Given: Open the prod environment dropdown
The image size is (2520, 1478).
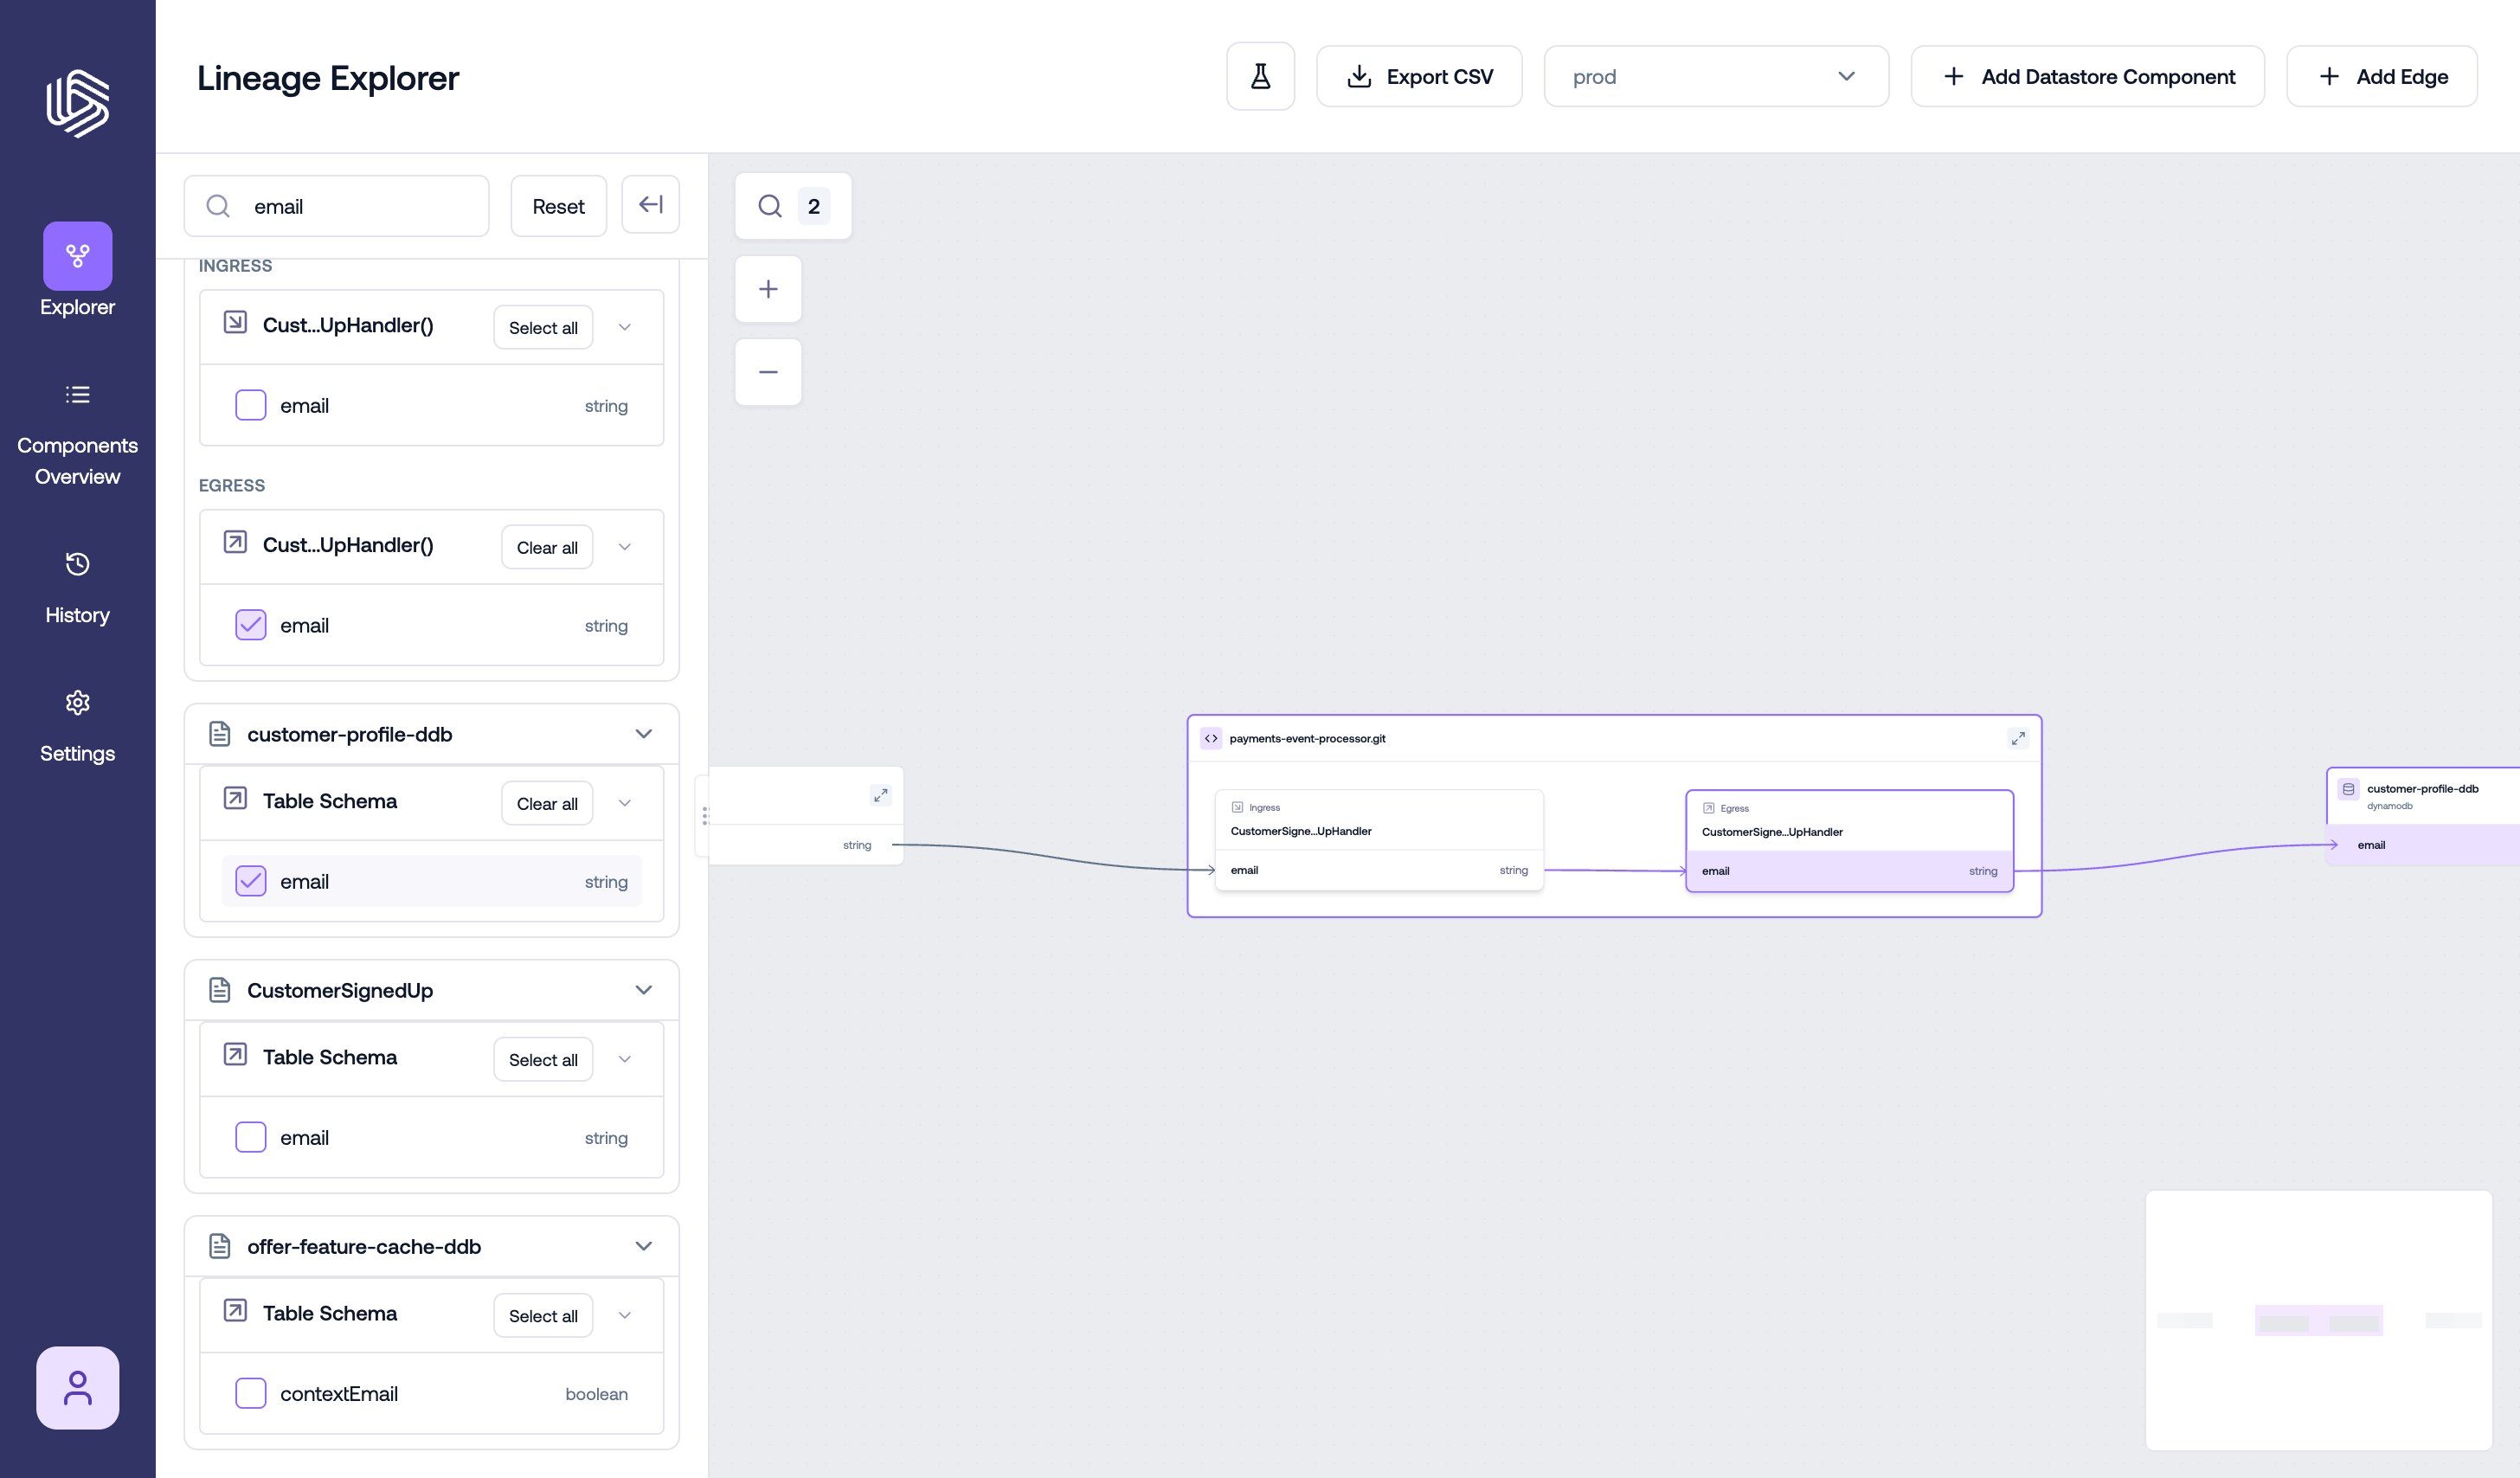Looking at the screenshot, I should pyautogui.click(x=1716, y=76).
